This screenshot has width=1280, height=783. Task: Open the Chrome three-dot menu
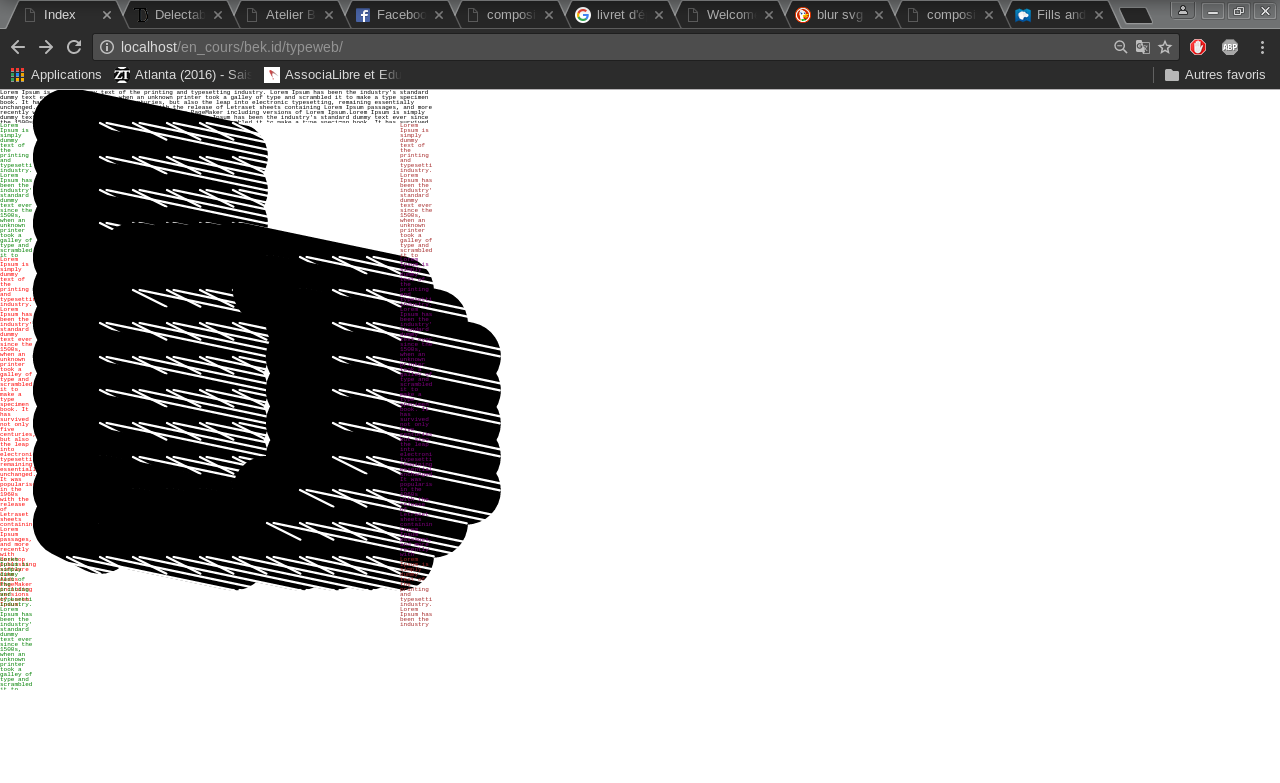pos(1262,47)
